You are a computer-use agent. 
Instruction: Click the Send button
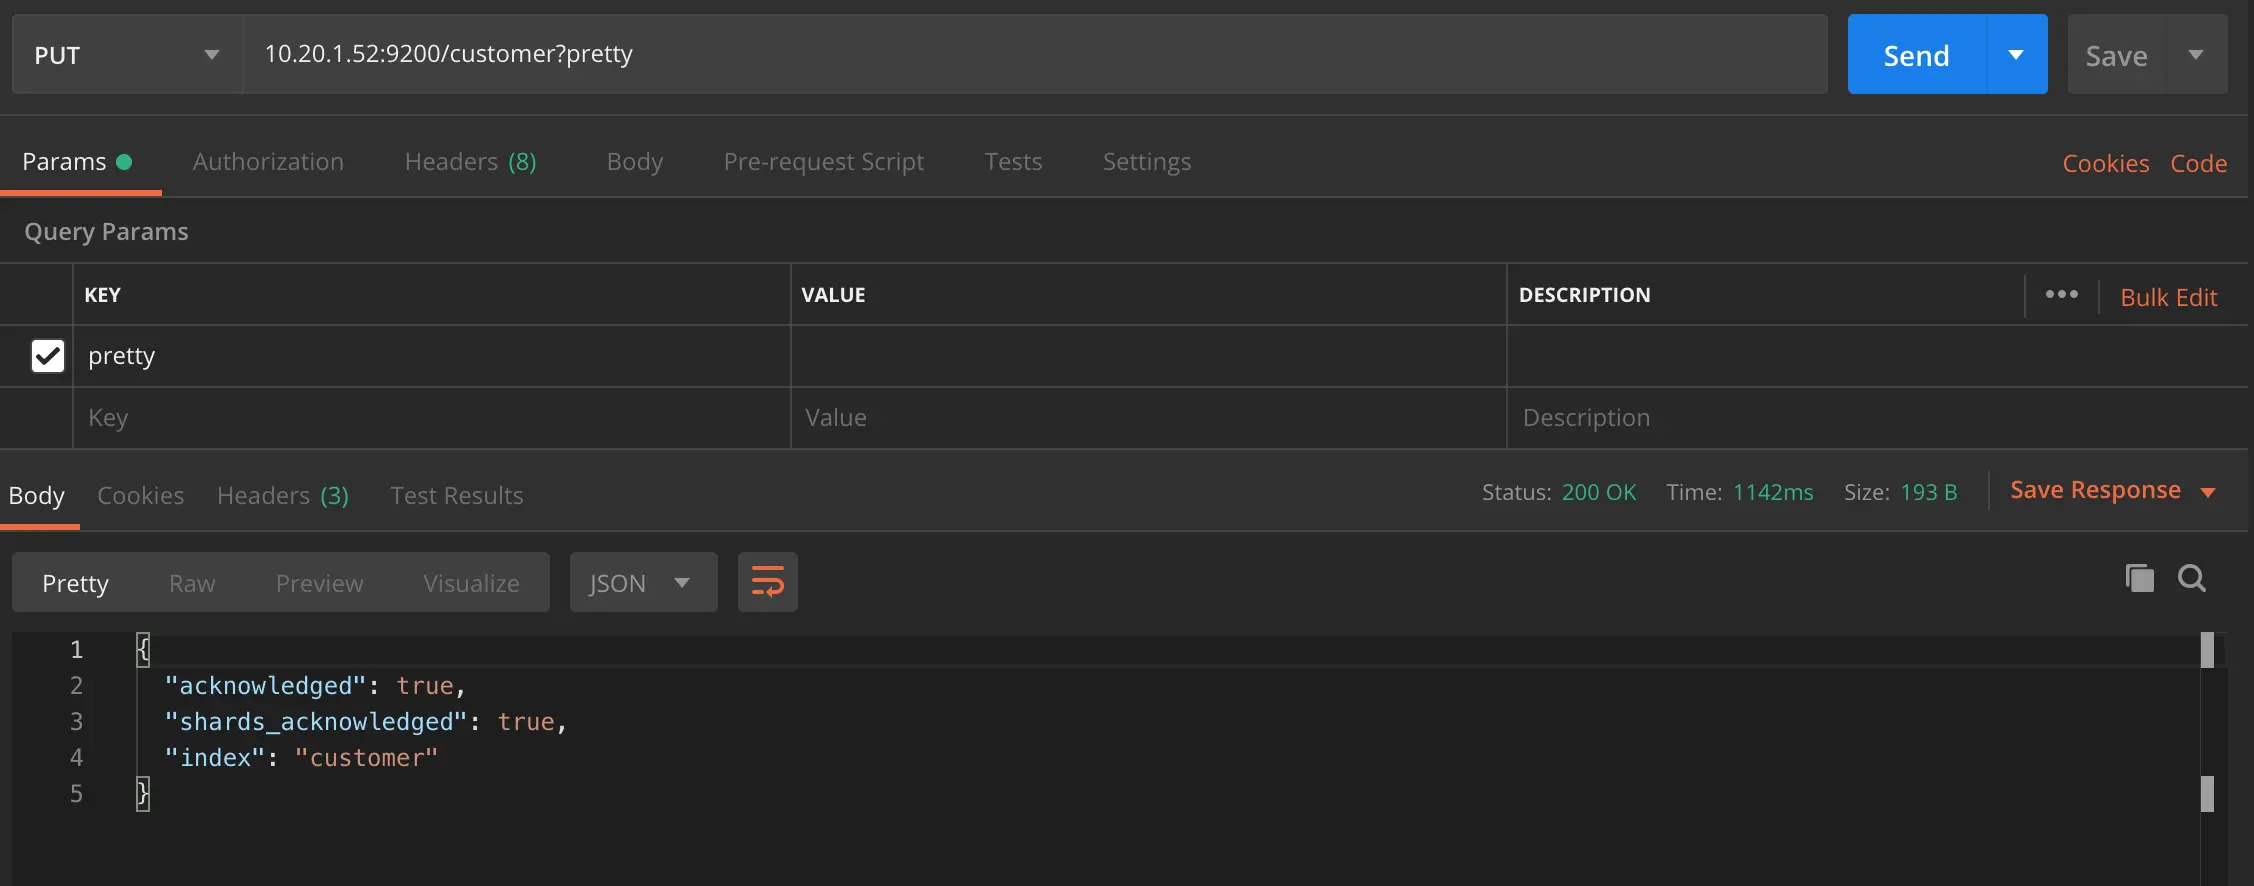[1915, 55]
